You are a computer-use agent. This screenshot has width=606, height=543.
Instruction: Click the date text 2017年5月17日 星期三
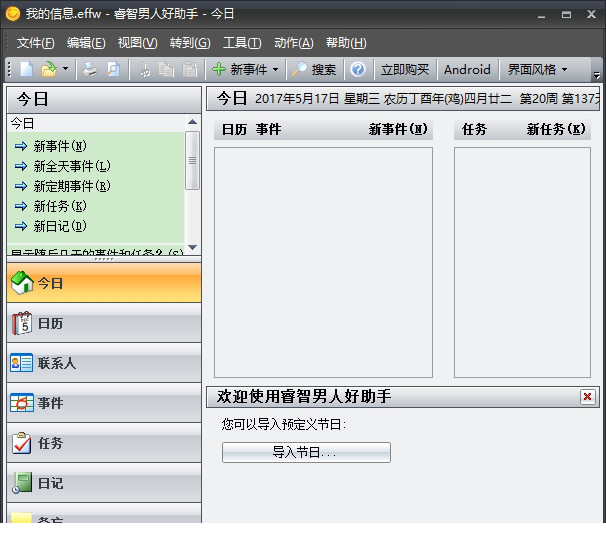point(317,99)
